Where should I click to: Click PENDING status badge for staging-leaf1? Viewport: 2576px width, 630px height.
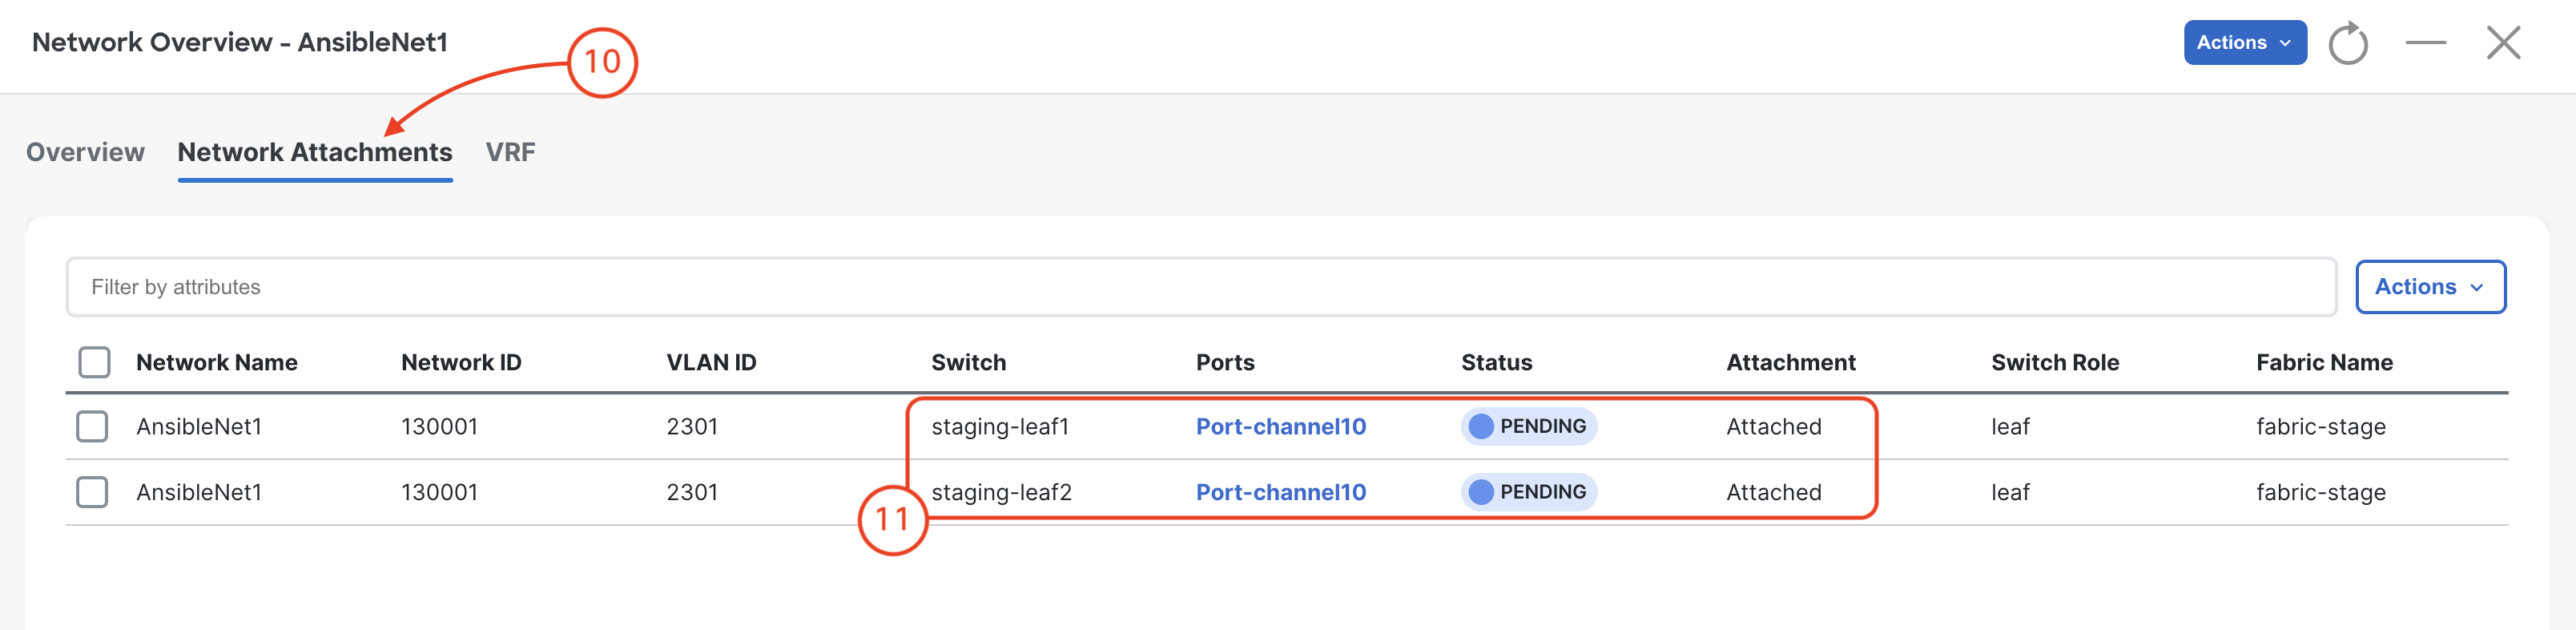pos(1529,426)
